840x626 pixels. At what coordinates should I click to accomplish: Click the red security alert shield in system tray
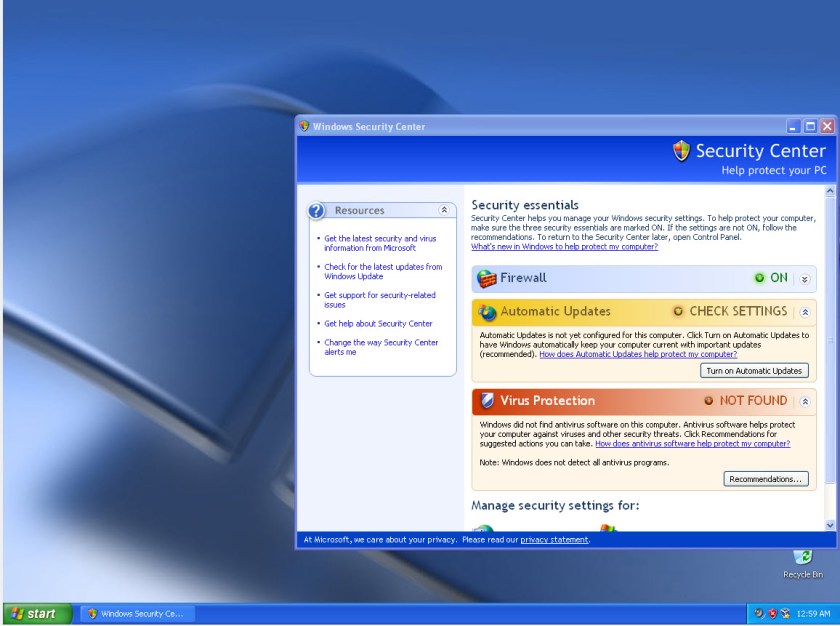(772, 614)
